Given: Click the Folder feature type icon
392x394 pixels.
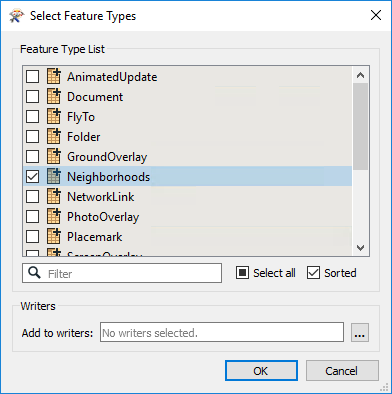Looking at the screenshot, I should pos(54,136).
